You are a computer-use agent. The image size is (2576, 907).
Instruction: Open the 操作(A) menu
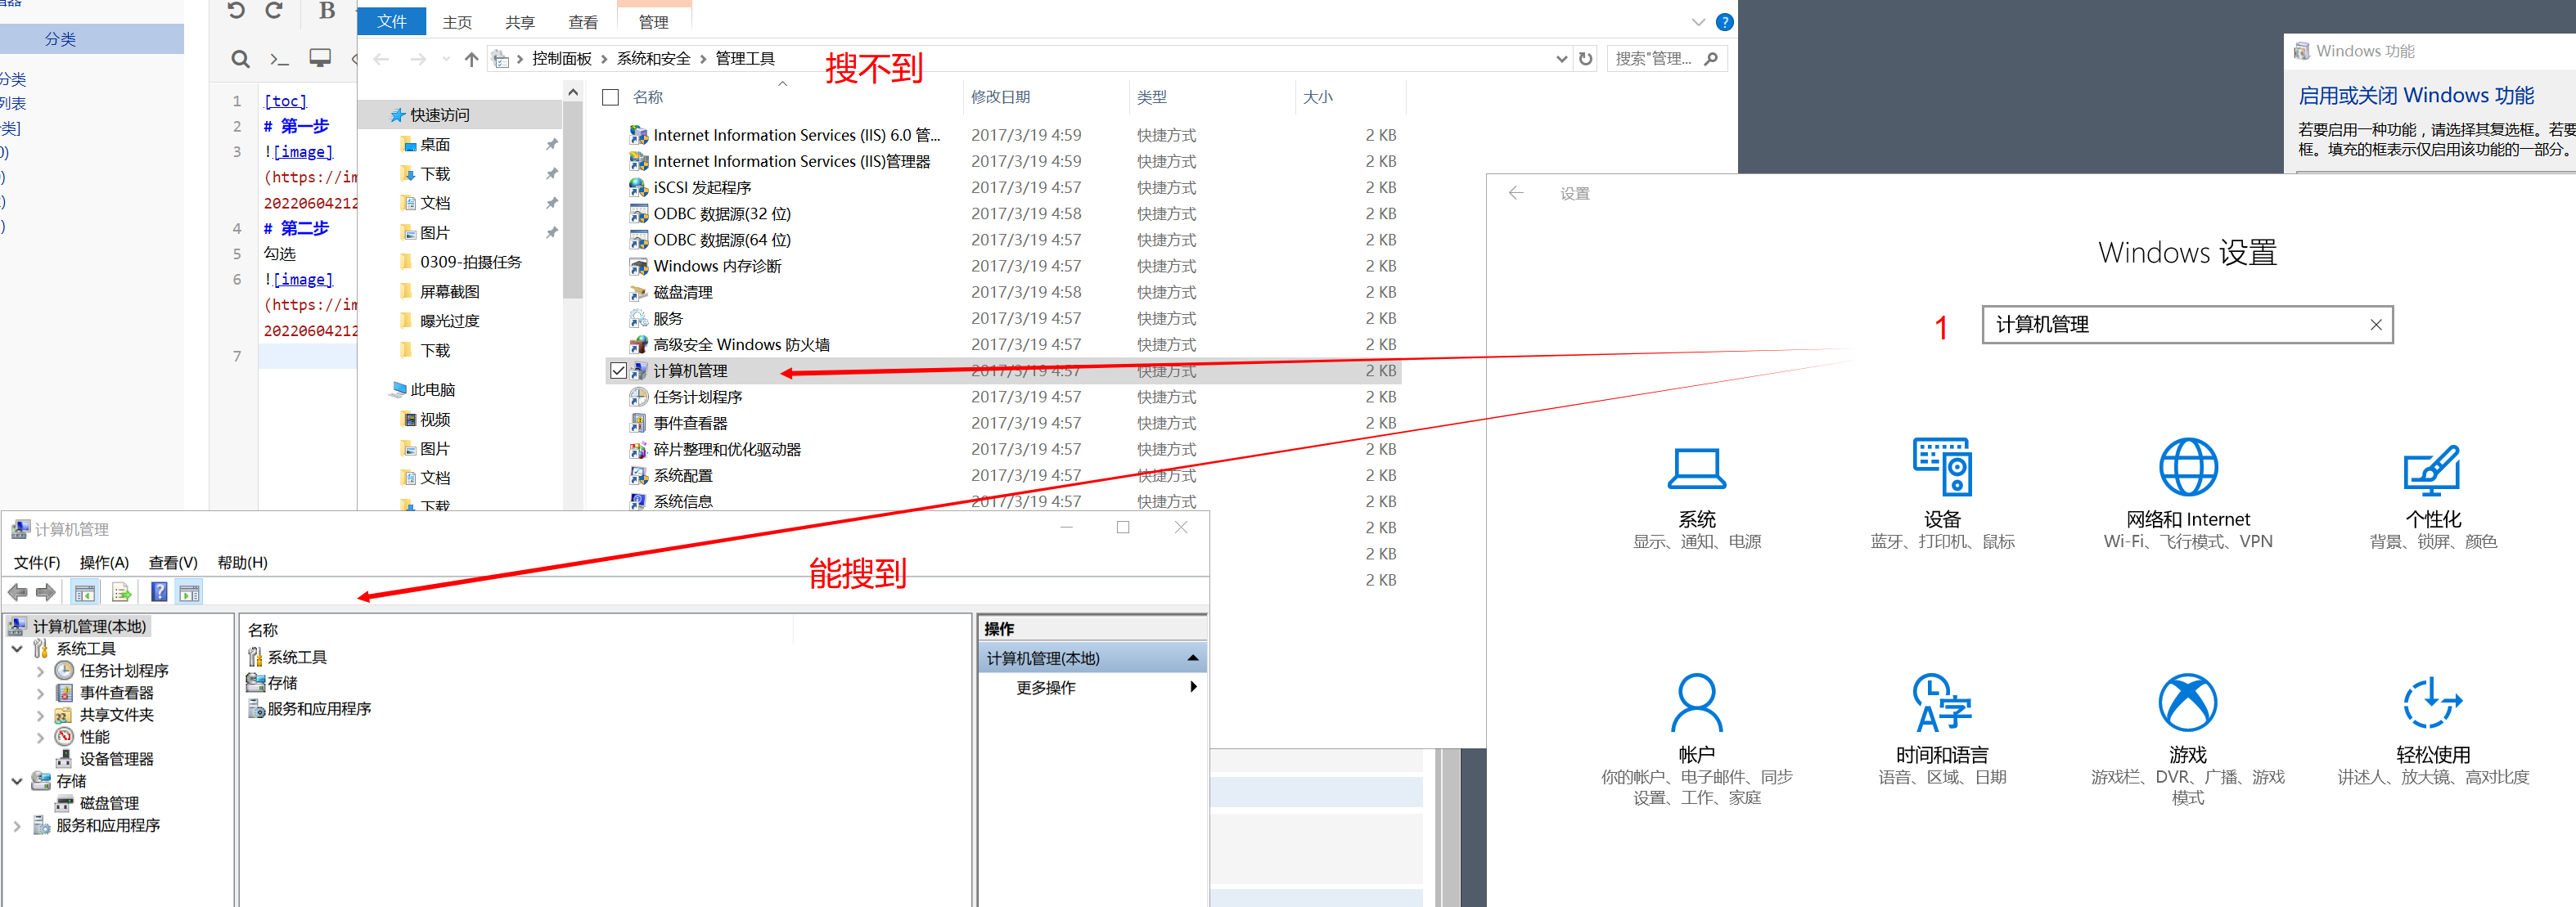click(104, 563)
